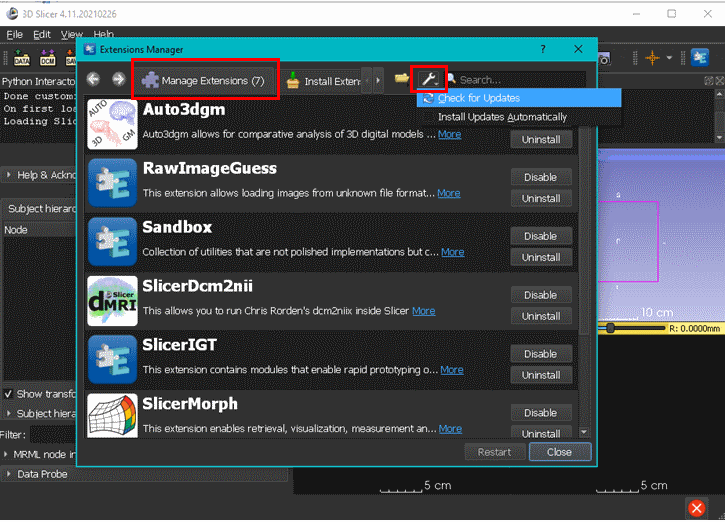Toggle Install Updates Automatically option
The image size is (725, 522).
tap(519, 117)
